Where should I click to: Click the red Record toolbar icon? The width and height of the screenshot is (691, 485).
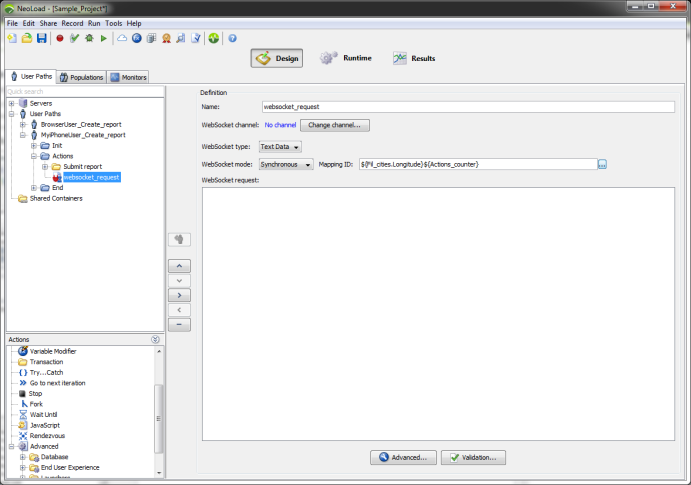click(x=59, y=38)
